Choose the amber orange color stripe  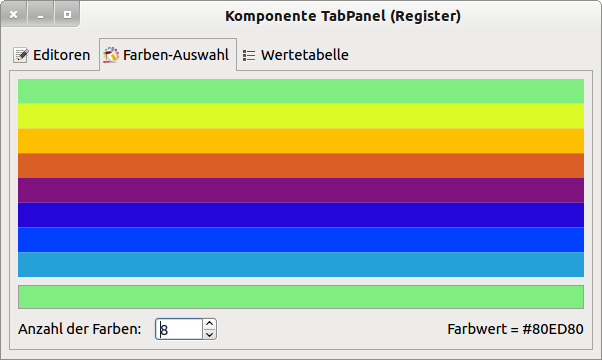(x=301, y=141)
